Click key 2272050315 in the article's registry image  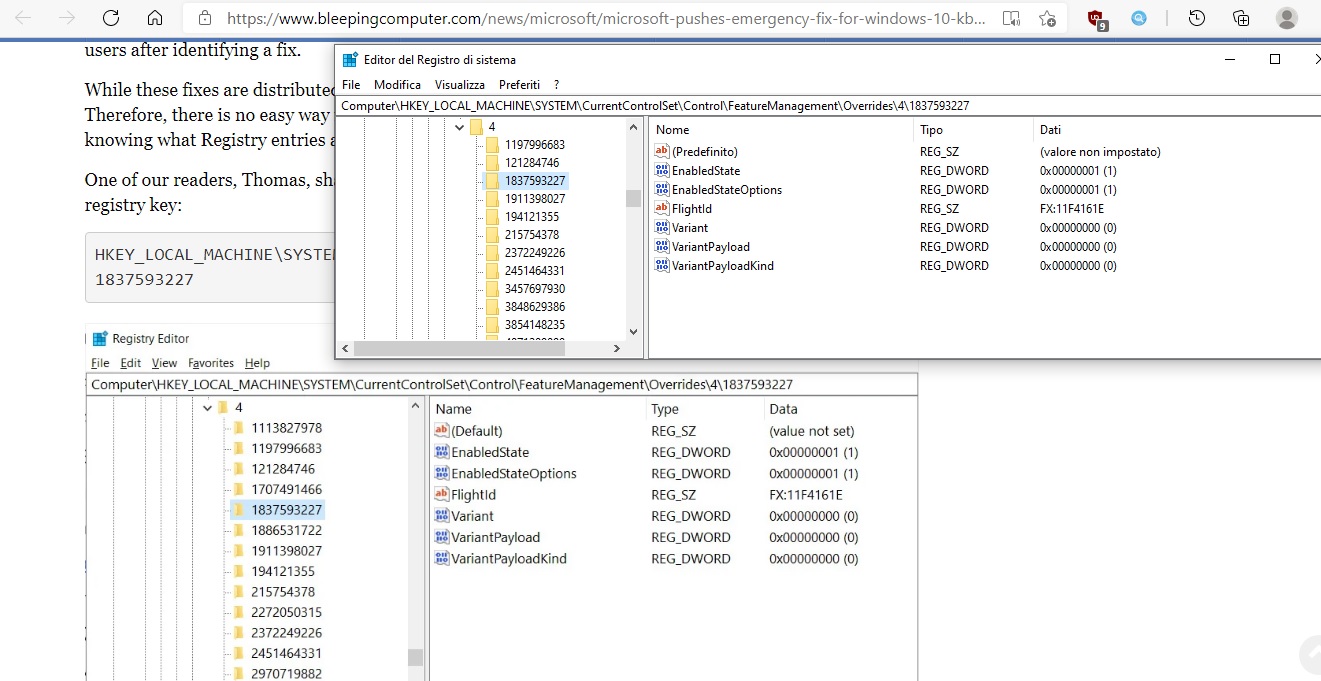[287, 612]
